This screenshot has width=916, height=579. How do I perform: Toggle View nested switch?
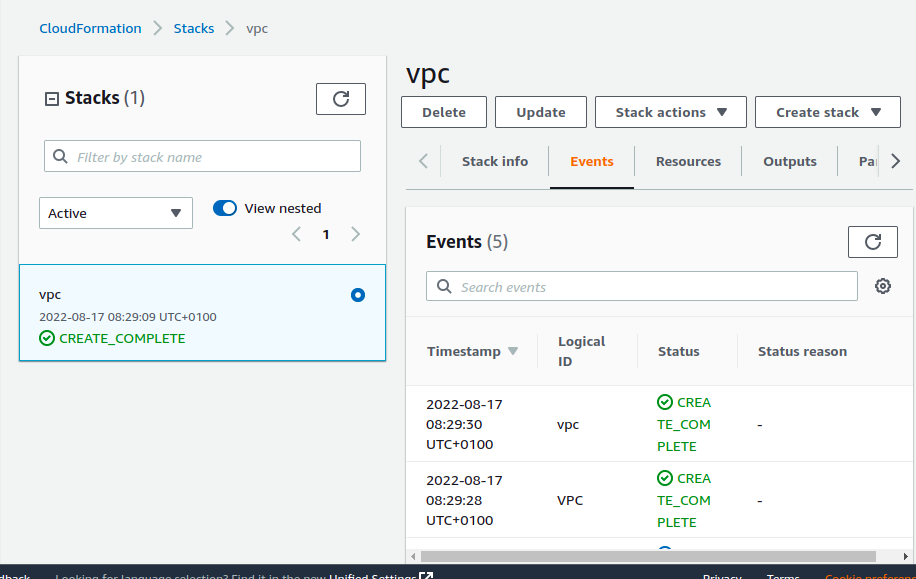point(225,208)
